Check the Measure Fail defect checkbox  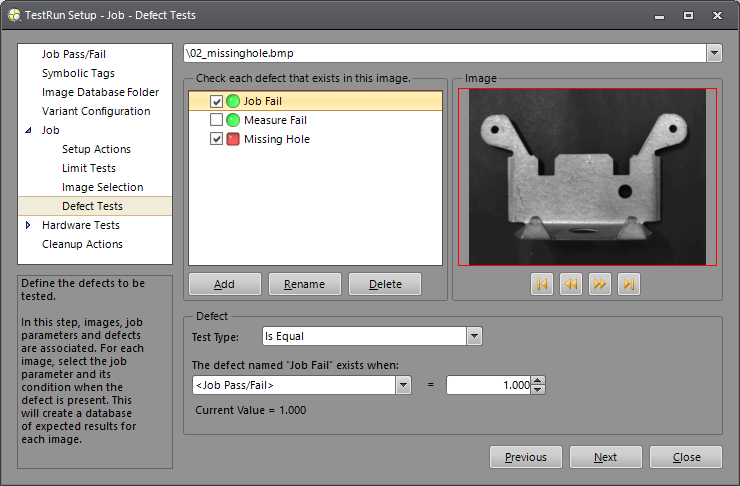click(216, 120)
